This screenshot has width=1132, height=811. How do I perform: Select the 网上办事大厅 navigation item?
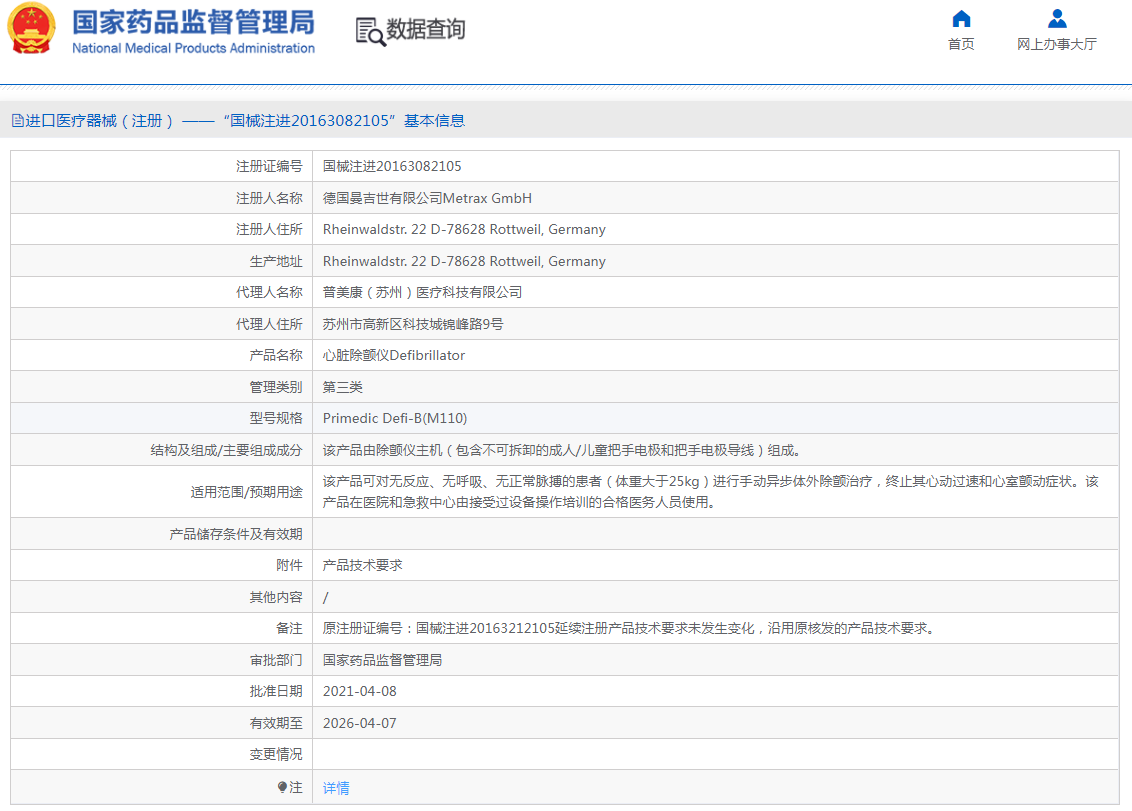(x=1055, y=43)
